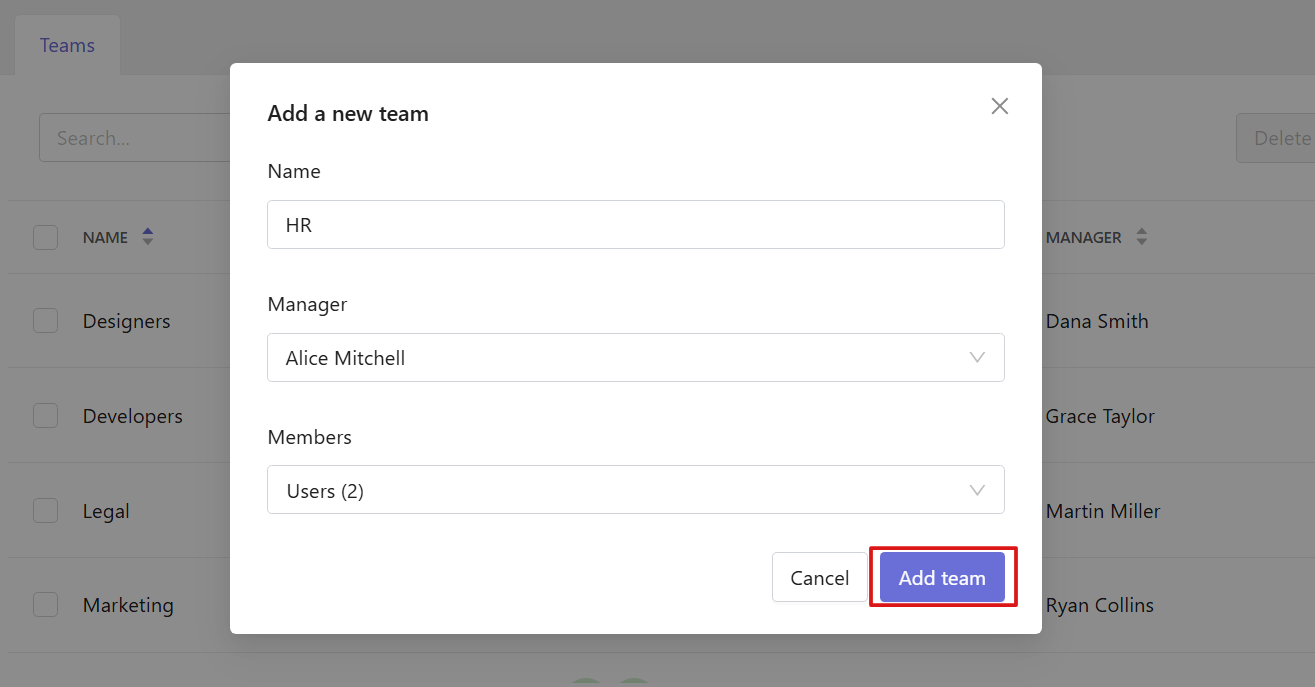Image resolution: width=1315 pixels, height=687 pixels.
Task: Focus the Name field containing HR
Action: click(x=636, y=224)
